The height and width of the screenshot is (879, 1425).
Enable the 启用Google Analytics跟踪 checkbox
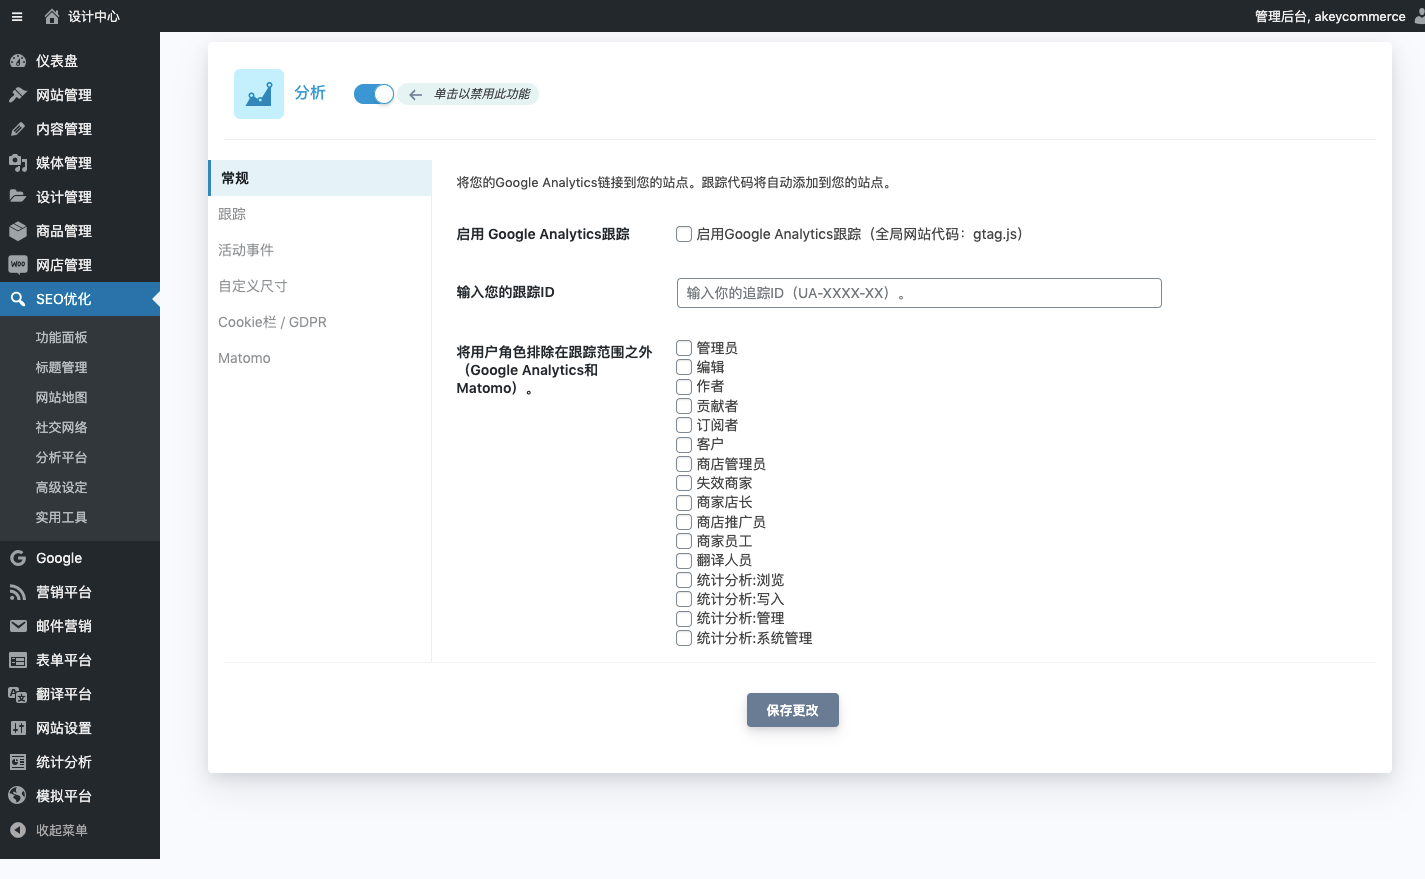(684, 234)
